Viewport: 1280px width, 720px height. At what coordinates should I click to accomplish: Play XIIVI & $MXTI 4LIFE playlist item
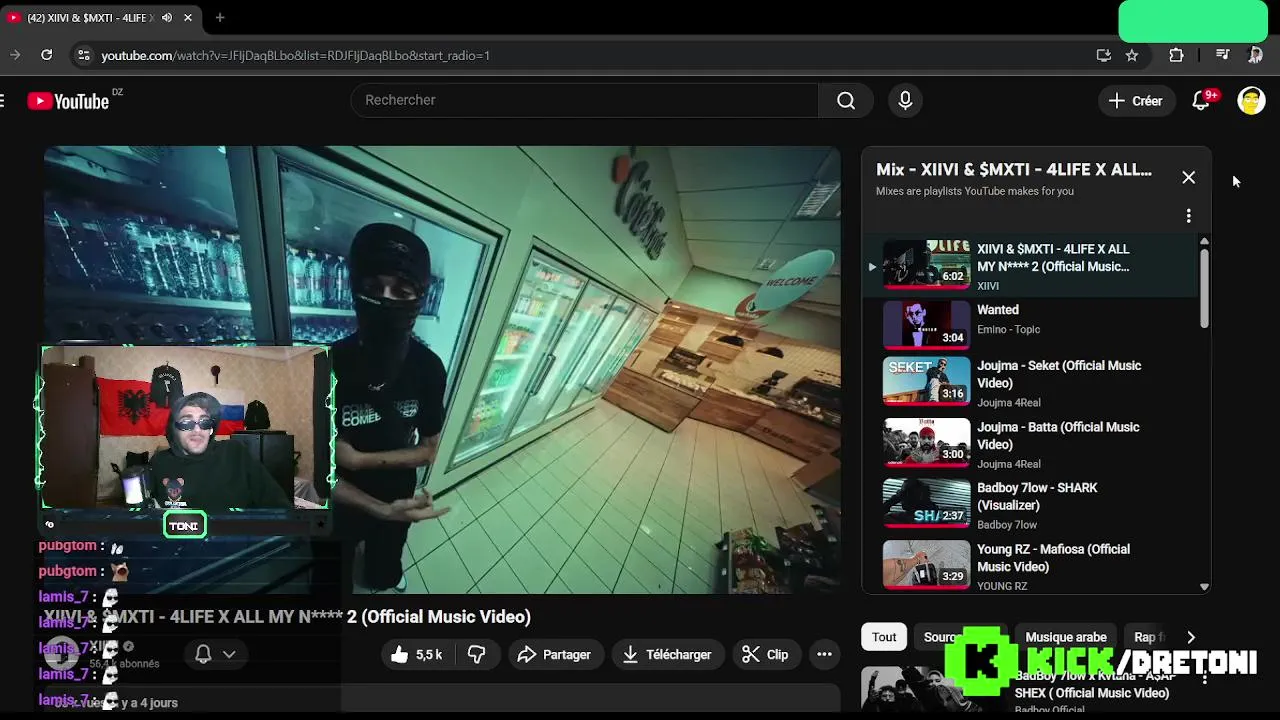pyautogui.click(x=1030, y=265)
